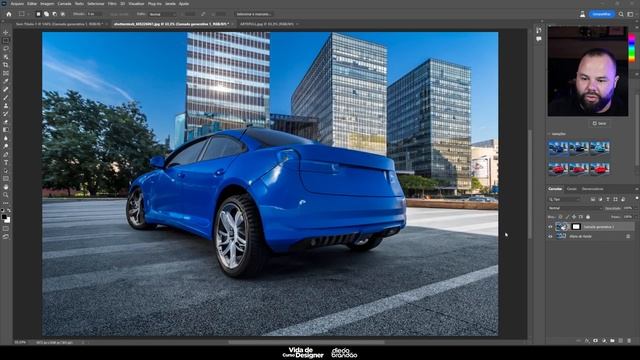Select the Crop tool
The image size is (640, 360).
pos(6,65)
